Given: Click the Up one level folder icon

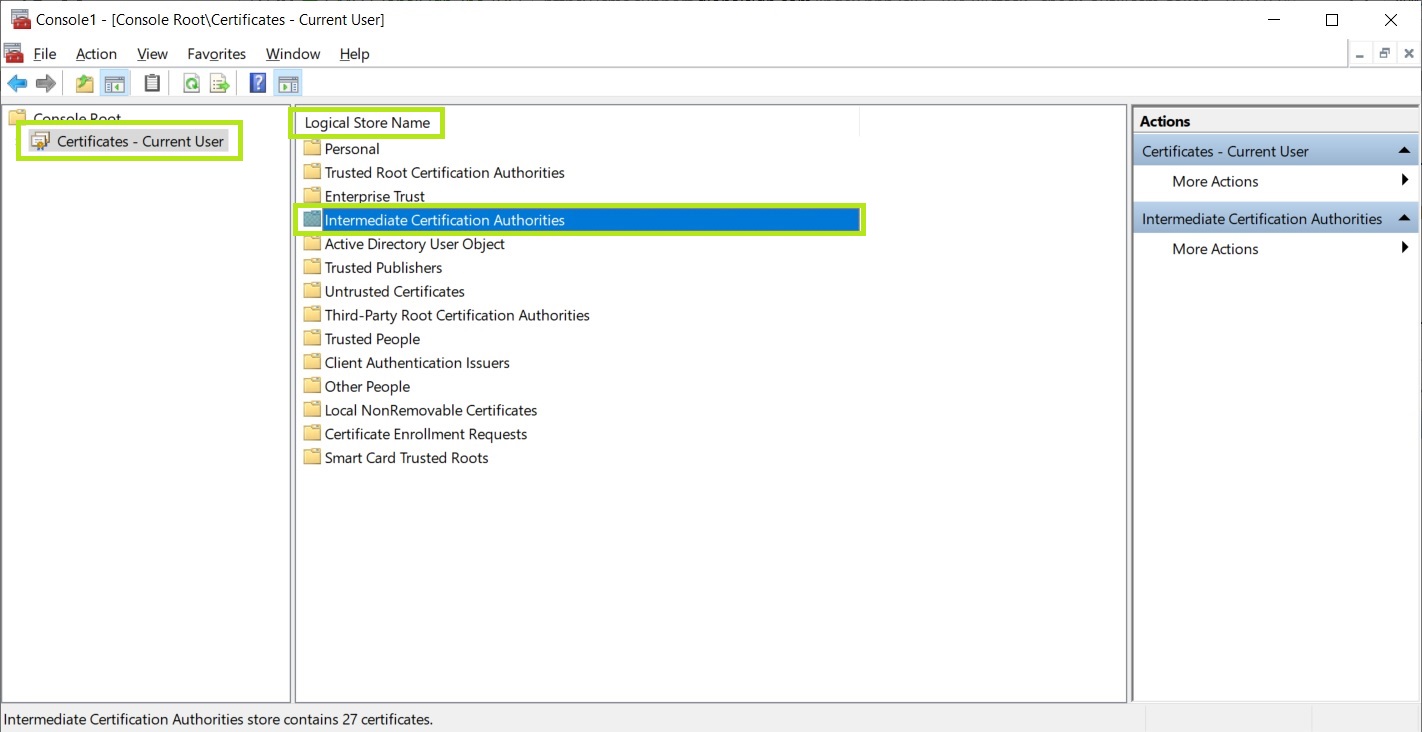Looking at the screenshot, I should click(85, 84).
